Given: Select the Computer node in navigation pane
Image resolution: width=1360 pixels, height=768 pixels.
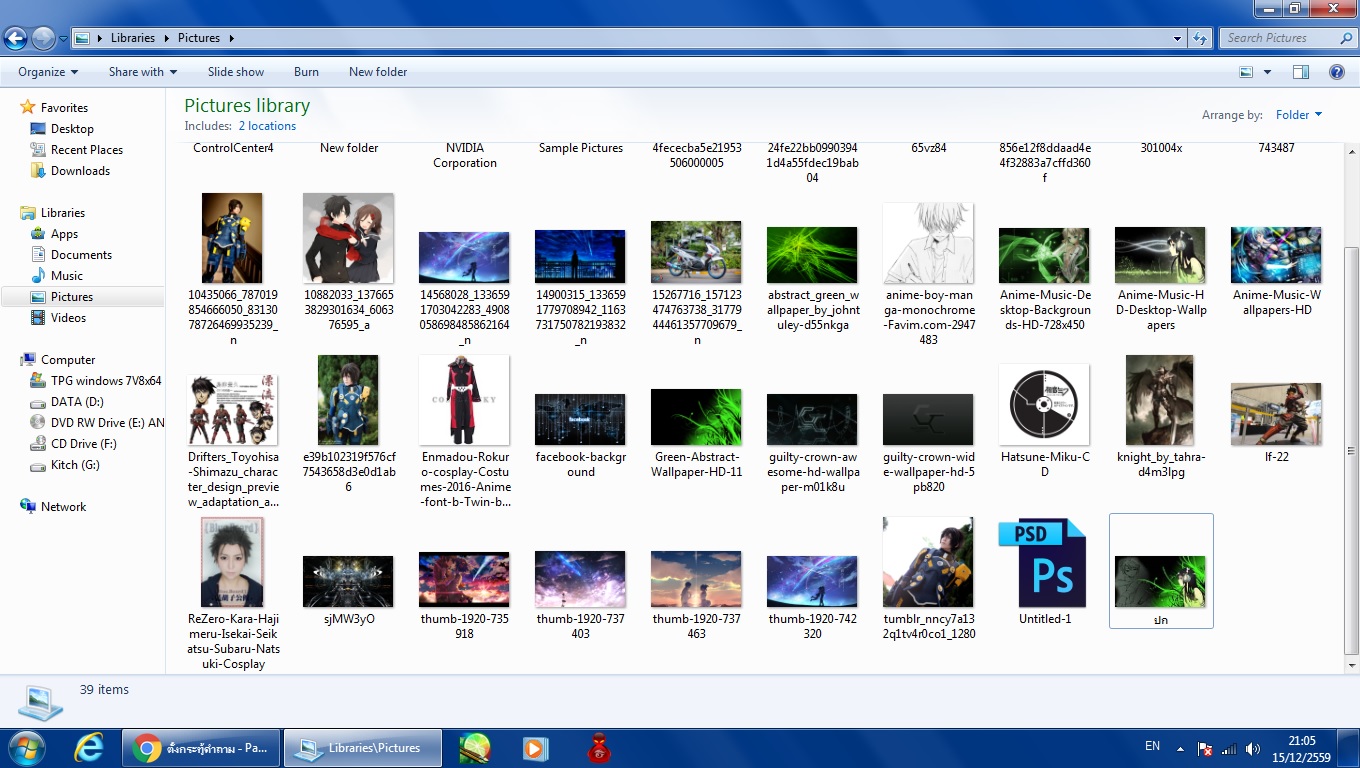Looking at the screenshot, I should [68, 360].
